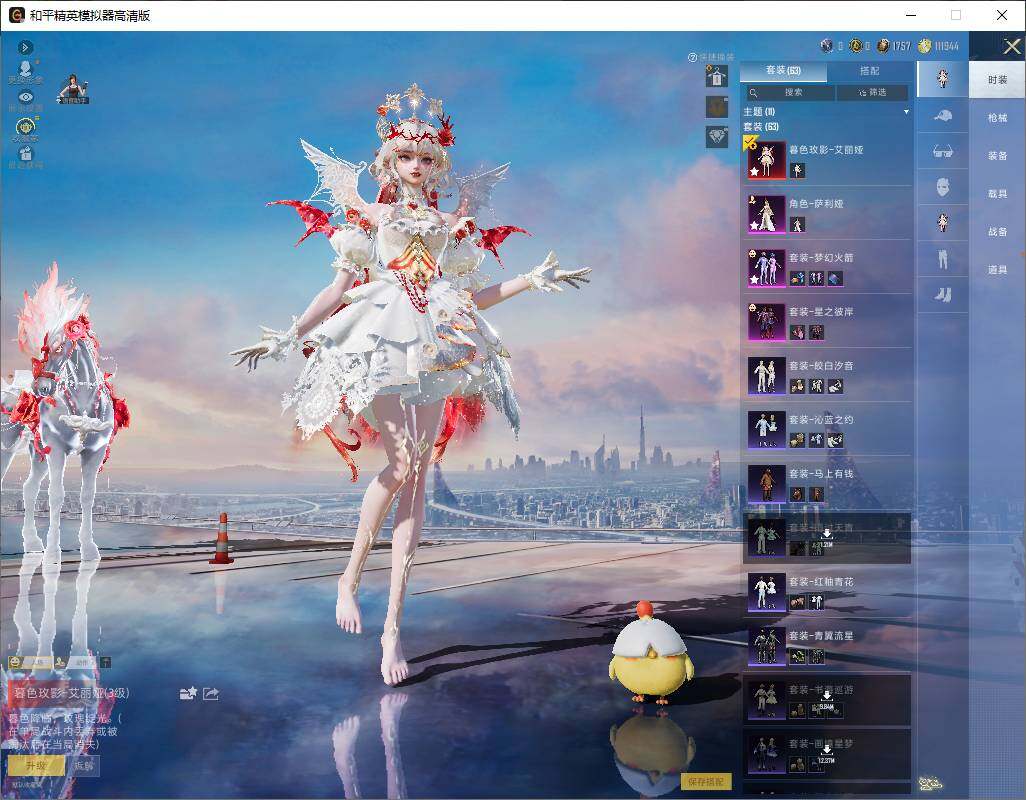Screen dimensions: 1026x800
Task: Switch to the 搭配 tab
Action: [870, 71]
